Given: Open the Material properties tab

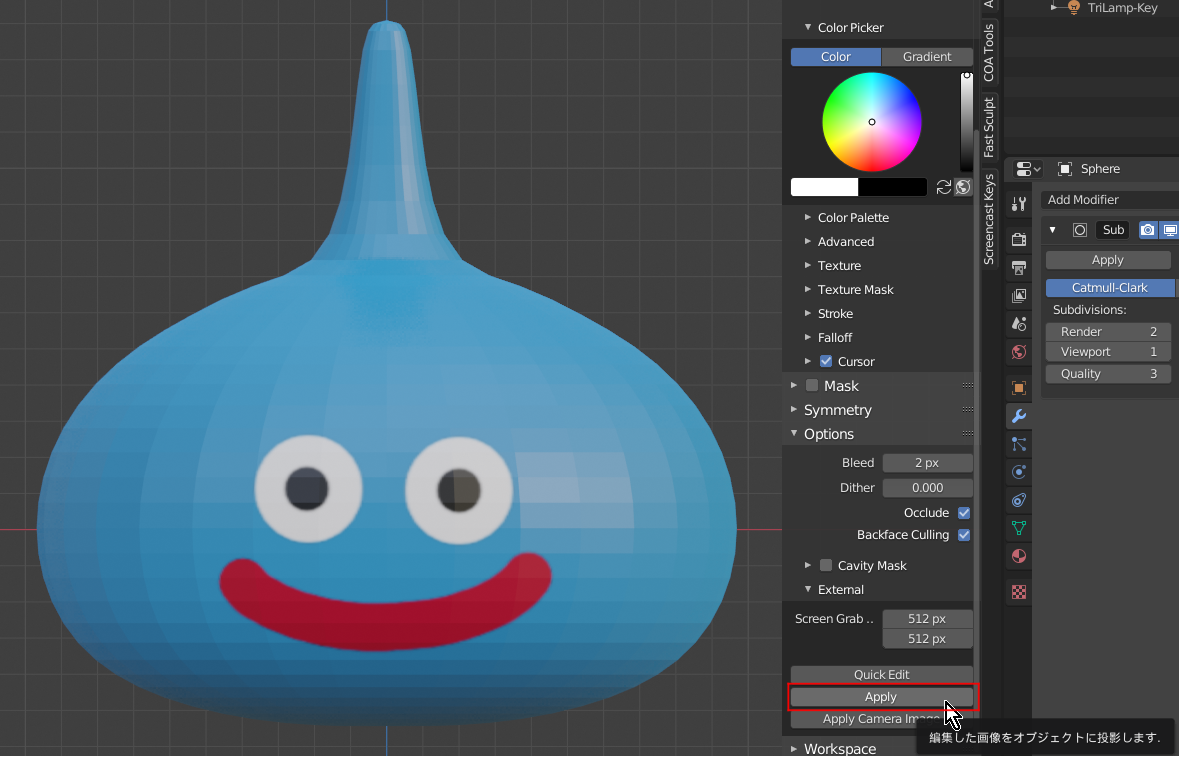Looking at the screenshot, I should 1019,556.
